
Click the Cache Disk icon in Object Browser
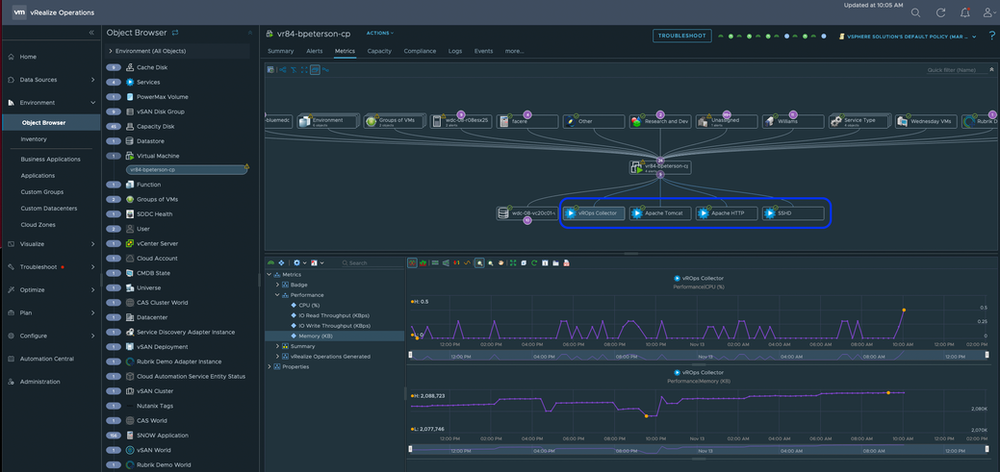pos(130,67)
